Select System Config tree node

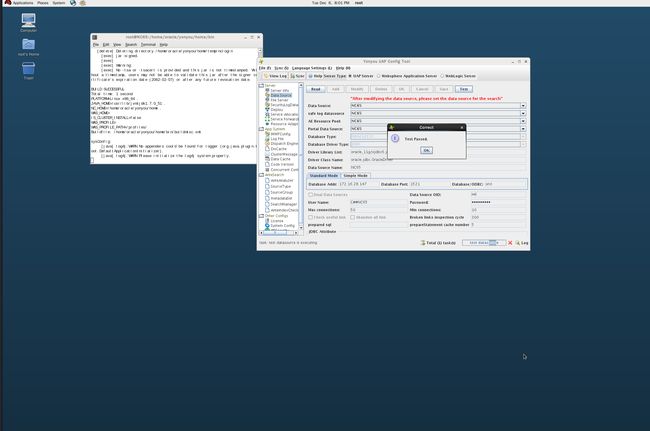point(282,226)
